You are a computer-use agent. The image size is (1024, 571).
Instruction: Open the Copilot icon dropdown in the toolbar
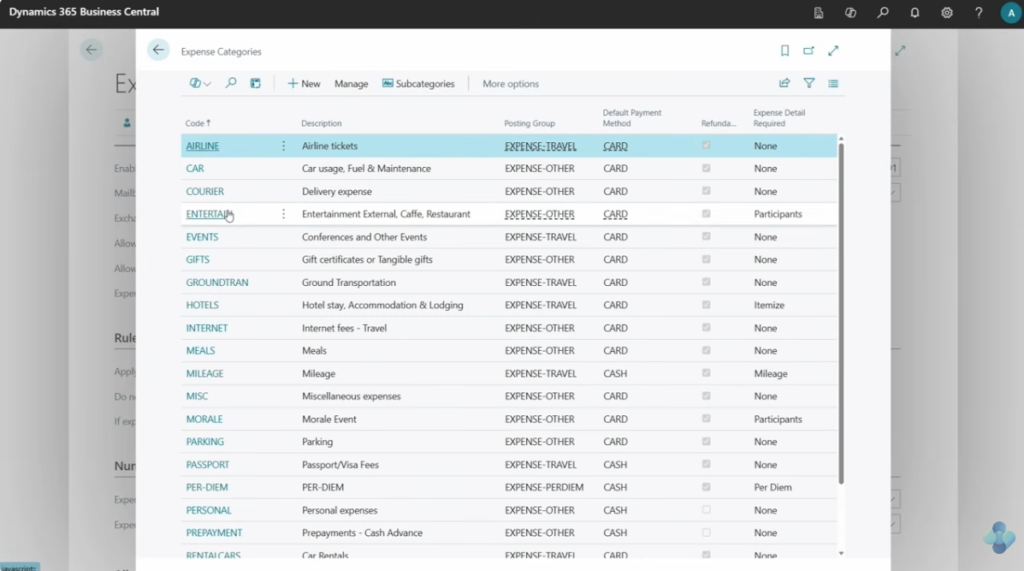tap(200, 83)
